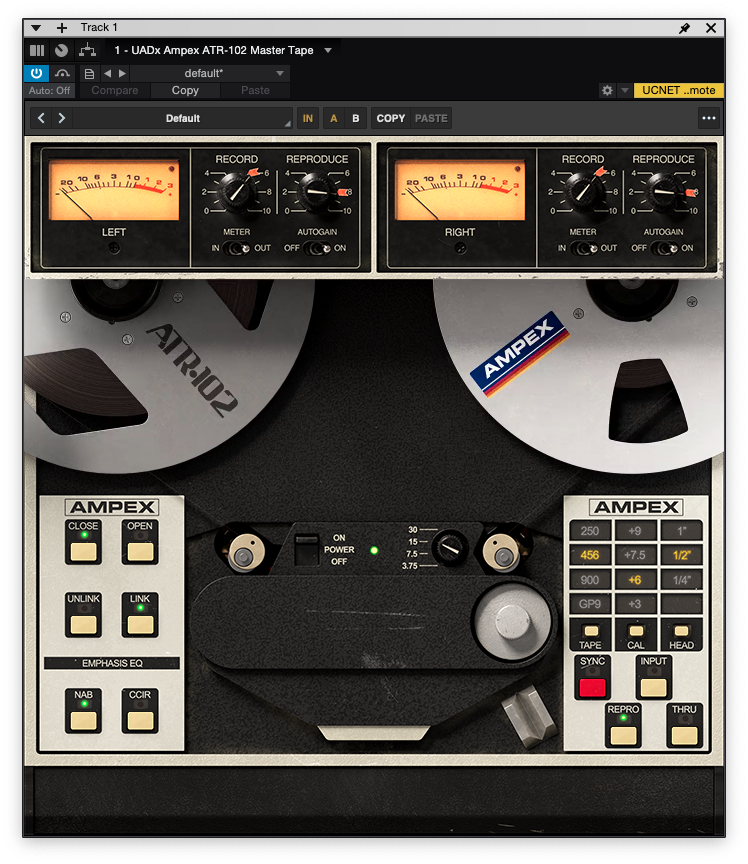Click the automation read mode icon

pos(62,73)
